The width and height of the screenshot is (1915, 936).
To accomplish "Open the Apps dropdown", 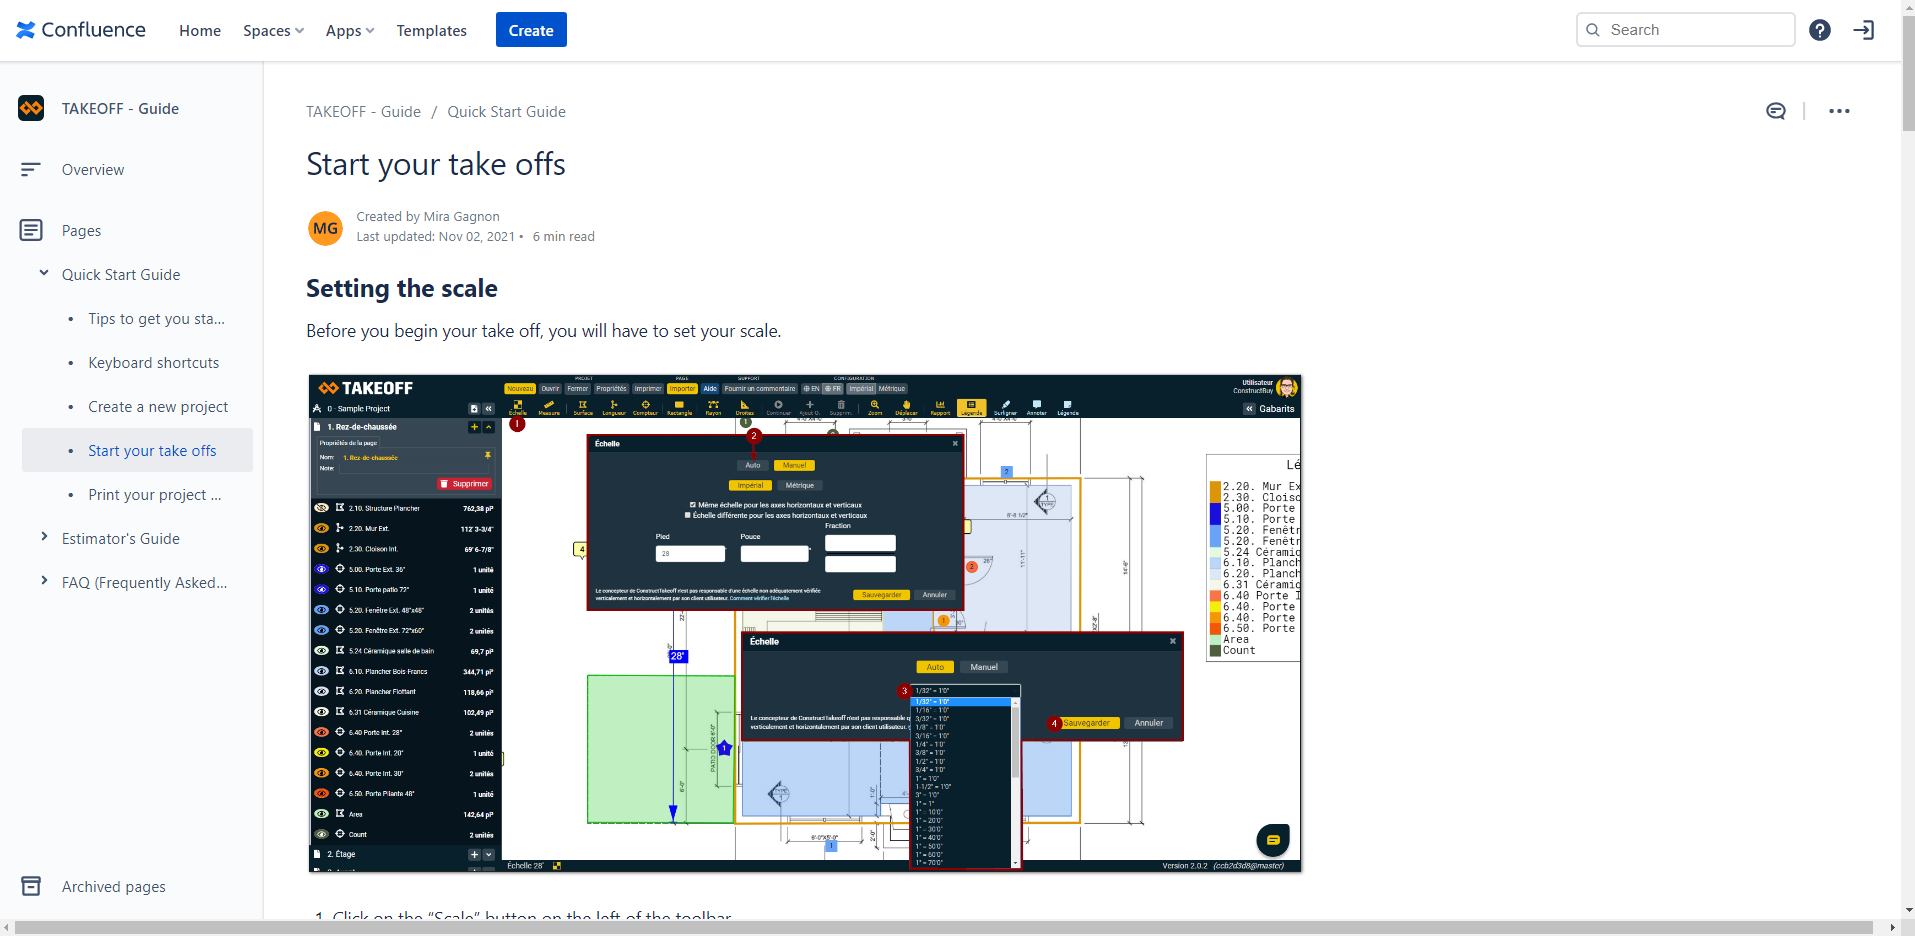I will pos(350,30).
